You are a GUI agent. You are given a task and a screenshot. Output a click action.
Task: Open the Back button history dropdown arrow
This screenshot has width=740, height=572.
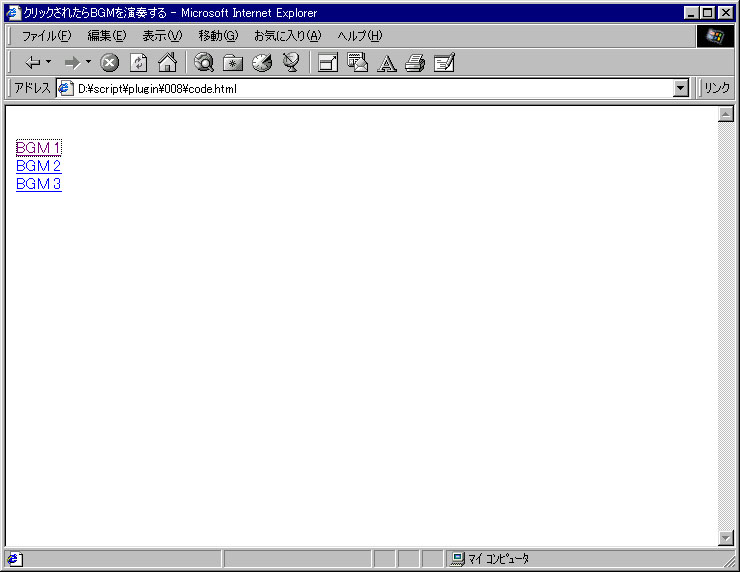coord(49,62)
